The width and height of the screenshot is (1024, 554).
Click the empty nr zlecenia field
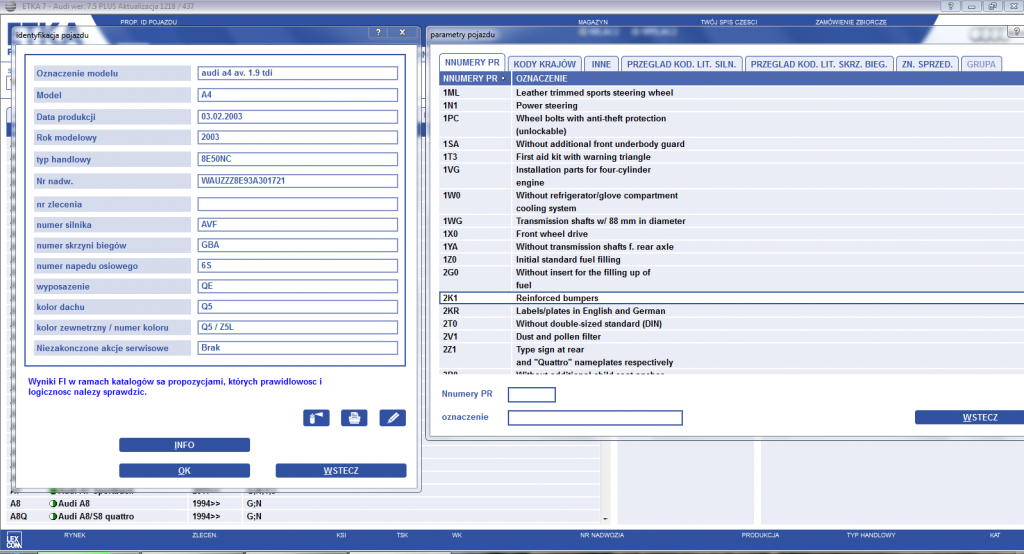tap(297, 204)
